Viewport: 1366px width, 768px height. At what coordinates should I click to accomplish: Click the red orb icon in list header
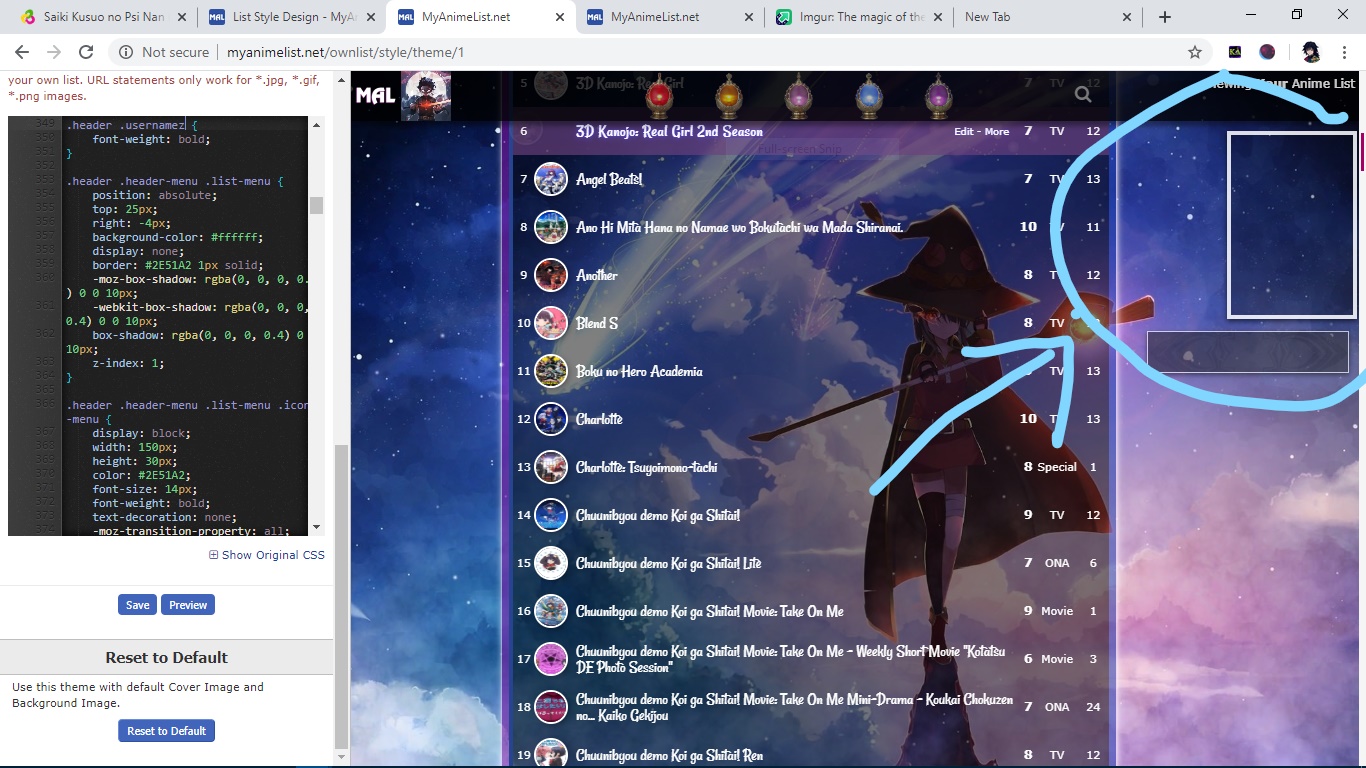click(658, 98)
